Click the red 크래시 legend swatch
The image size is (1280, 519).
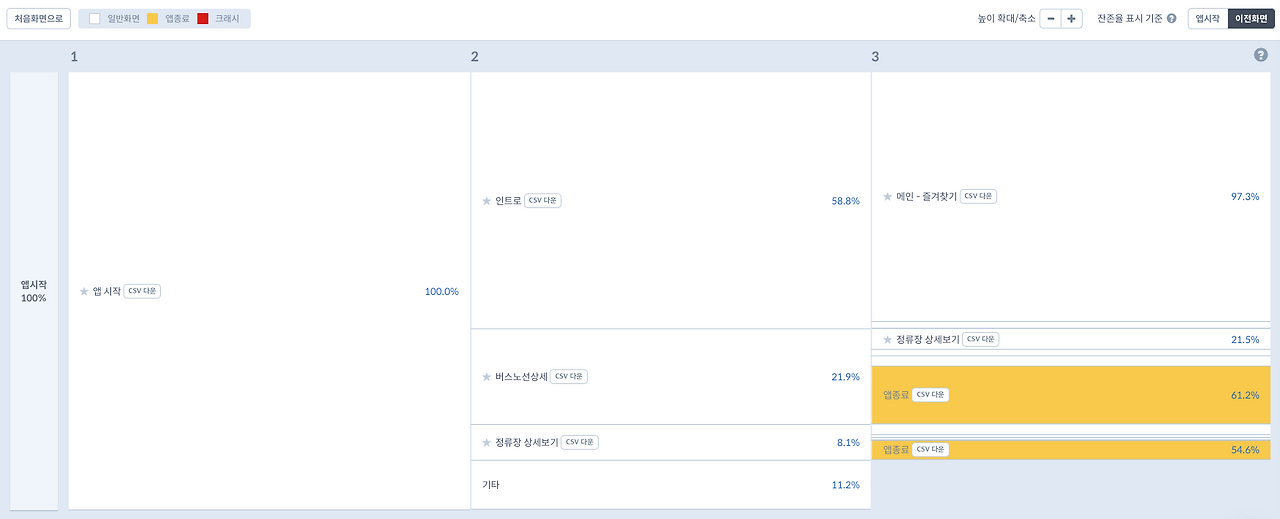(x=203, y=18)
